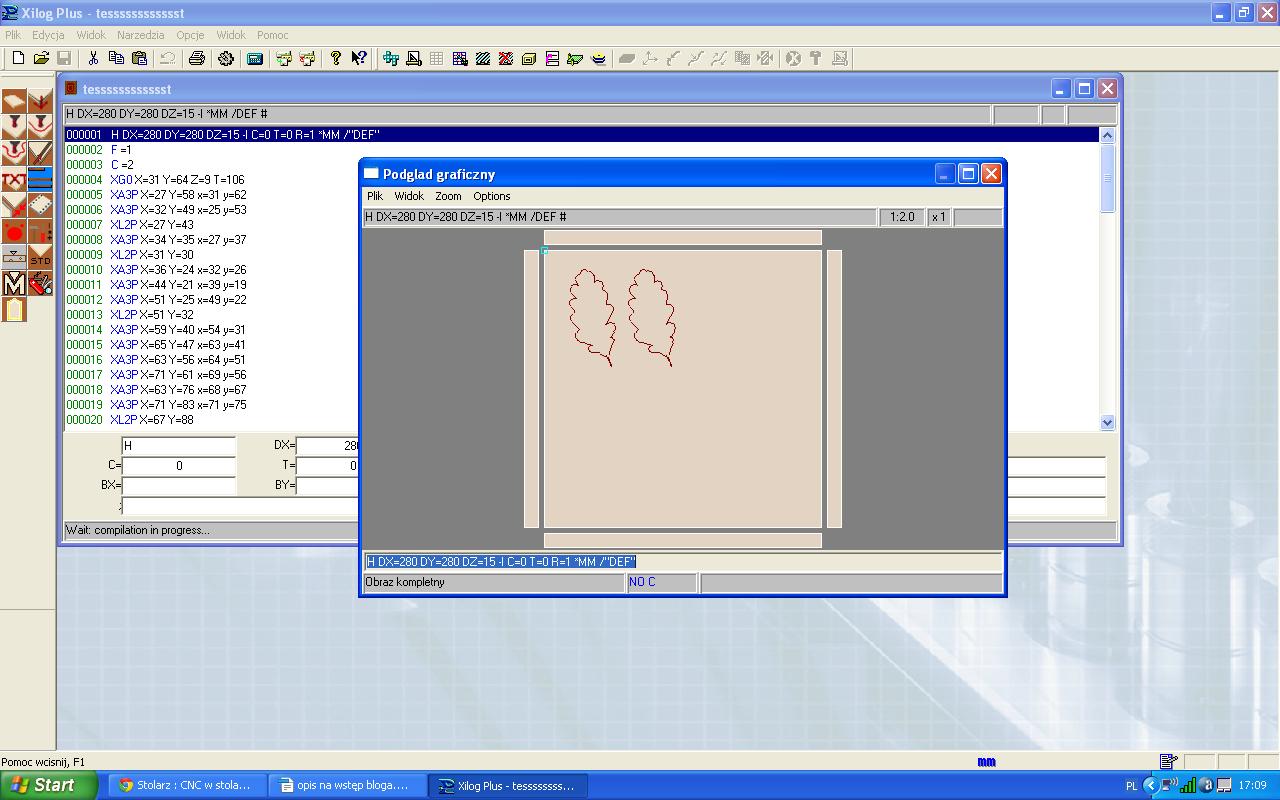
Task: Click the red circle drilling icon in sidebar
Action: (14, 231)
